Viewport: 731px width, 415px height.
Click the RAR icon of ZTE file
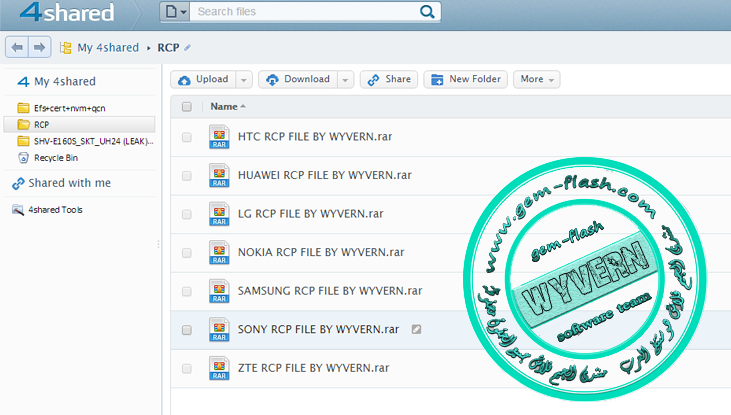click(x=219, y=368)
